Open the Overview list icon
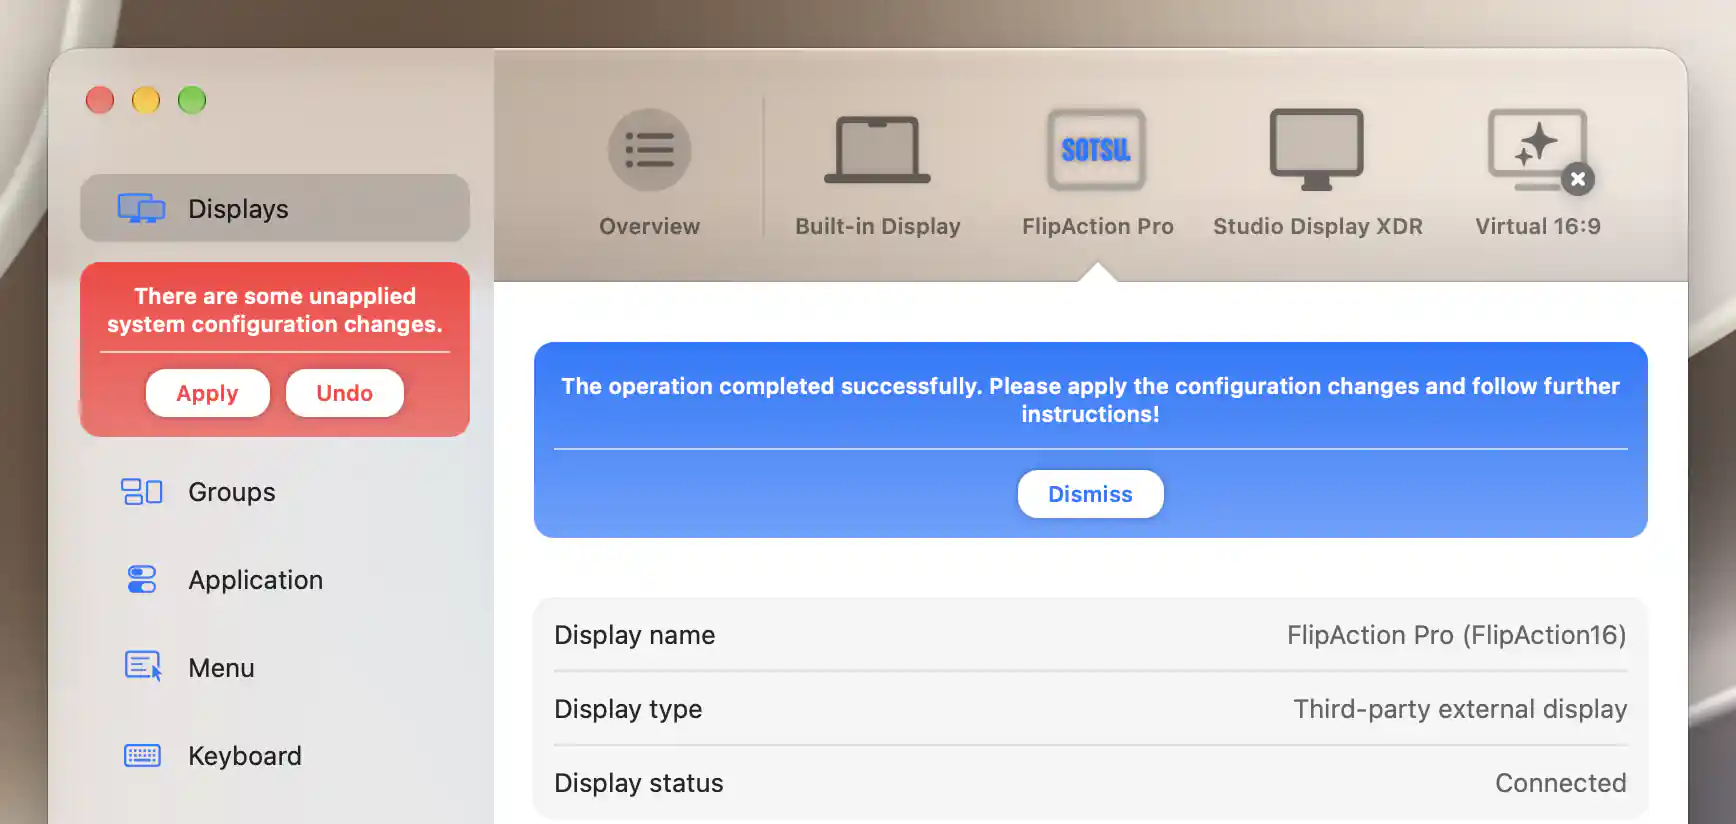Screen dimensions: 1736x824 pos(649,150)
